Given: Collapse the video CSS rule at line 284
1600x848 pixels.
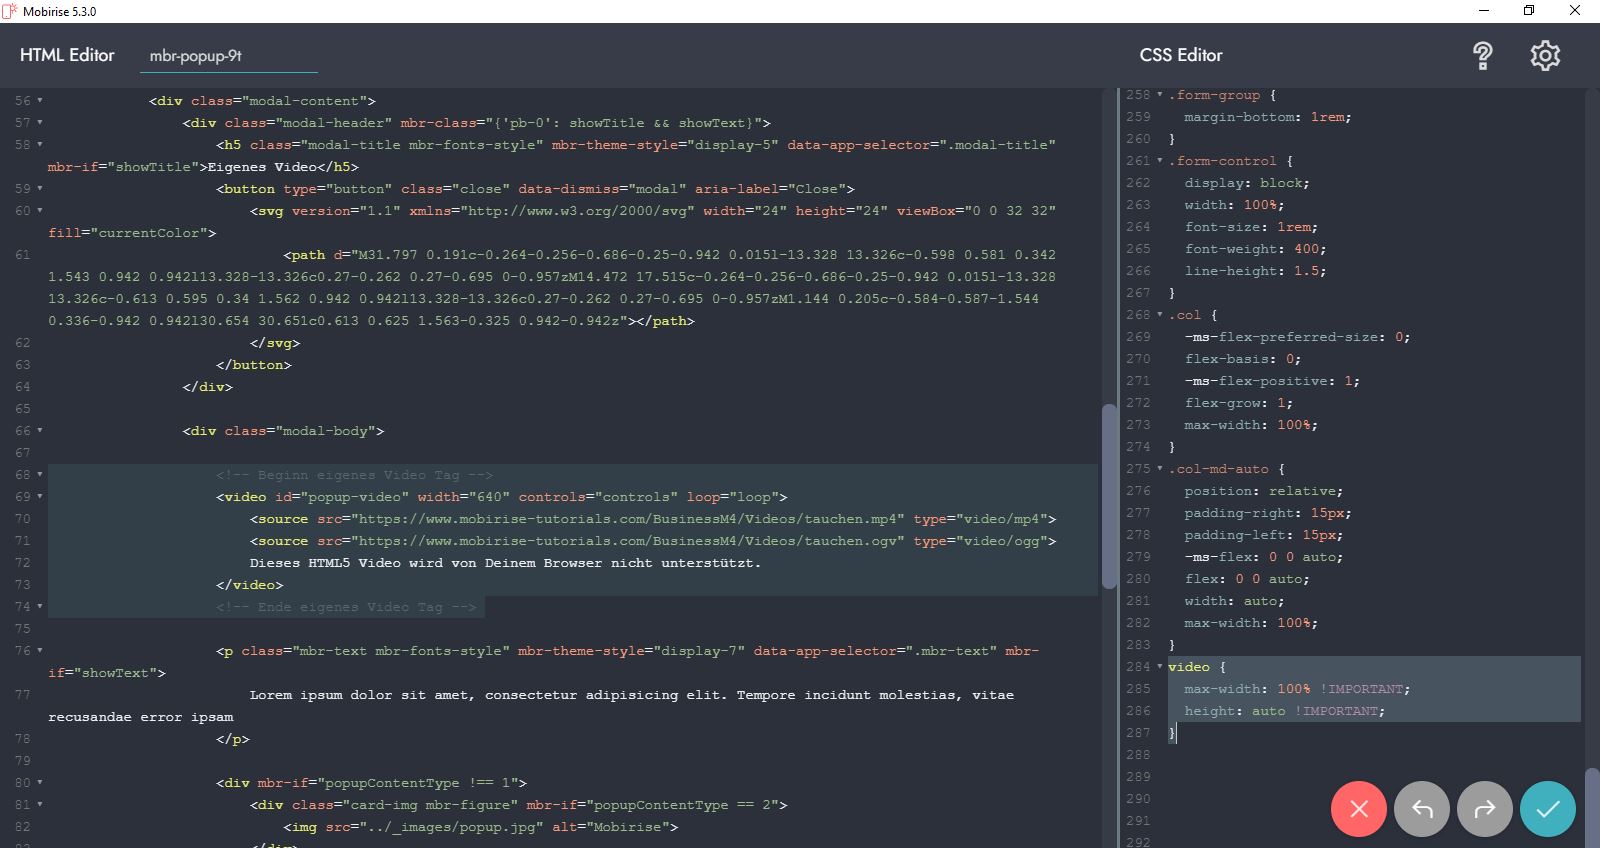Looking at the screenshot, I should click(1160, 667).
